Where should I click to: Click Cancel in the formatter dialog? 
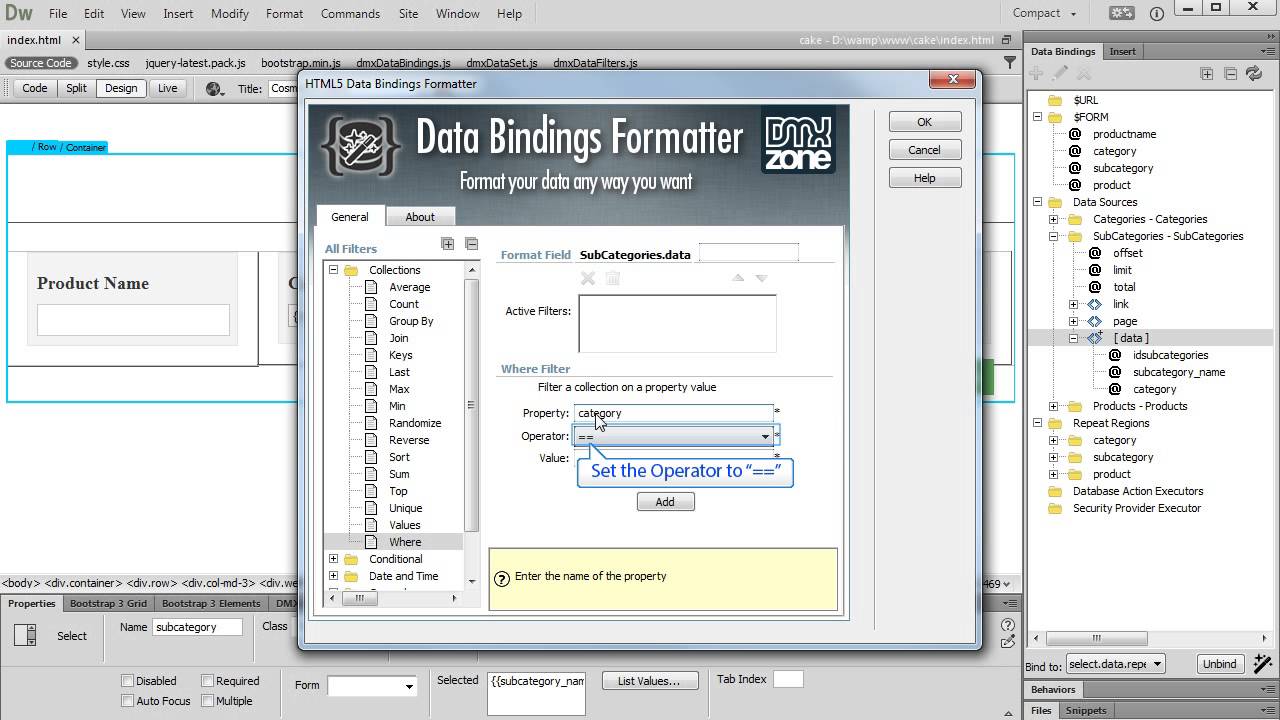pyautogui.click(x=925, y=150)
